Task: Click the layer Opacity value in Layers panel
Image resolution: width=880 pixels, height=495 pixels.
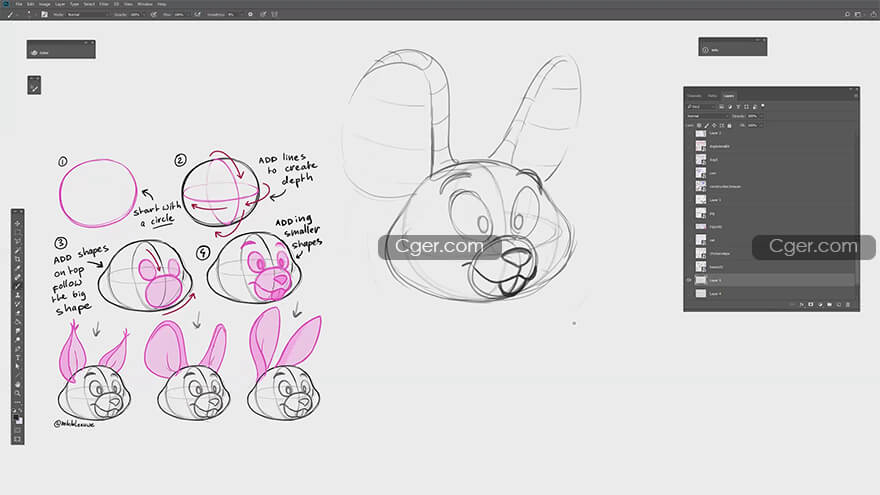Action: coord(752,116)
